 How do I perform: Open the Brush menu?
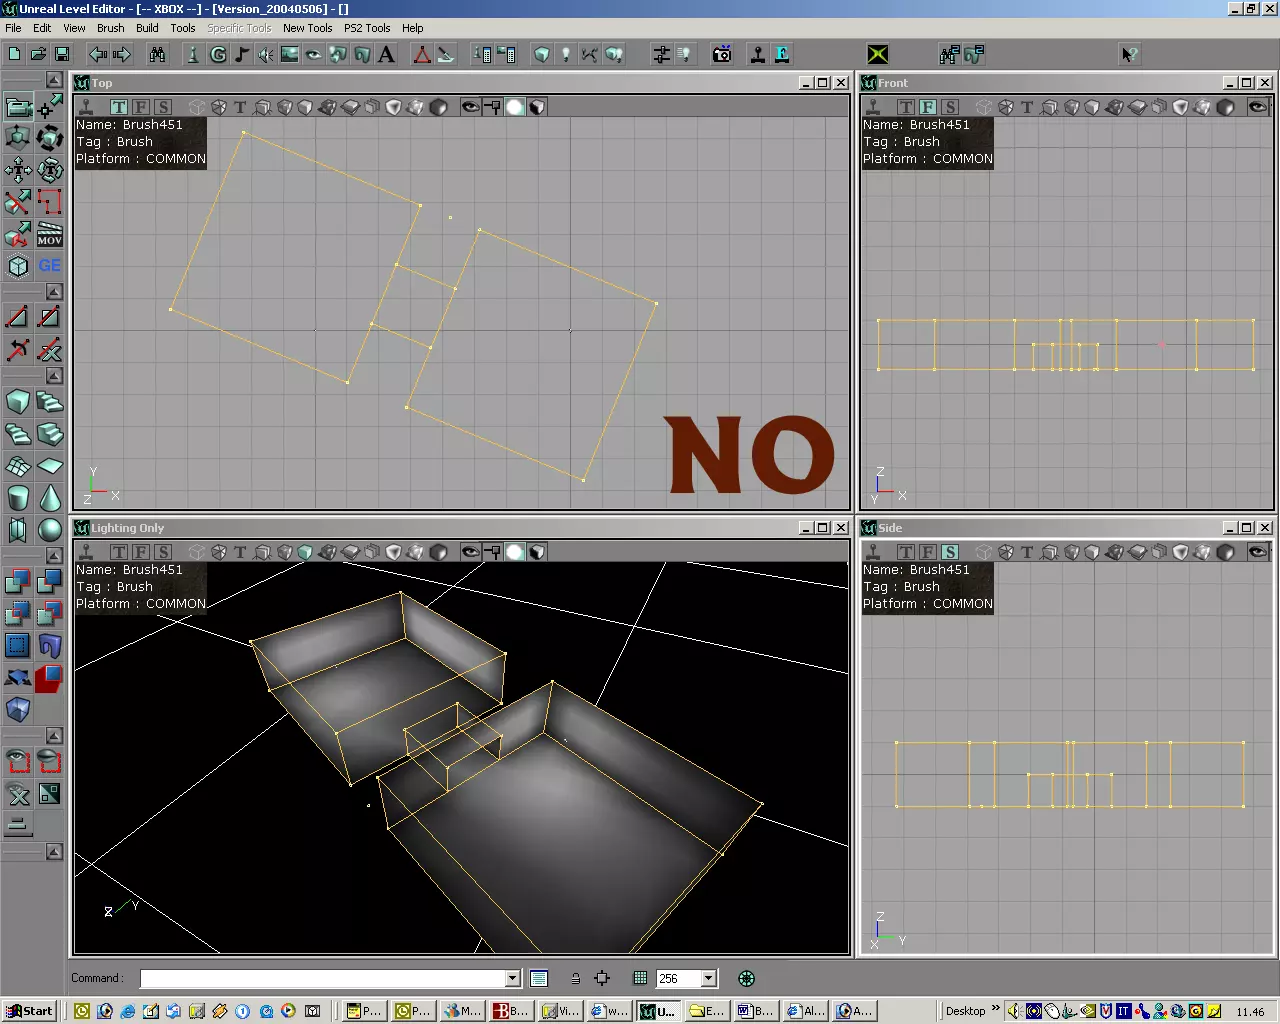point(110,28)
